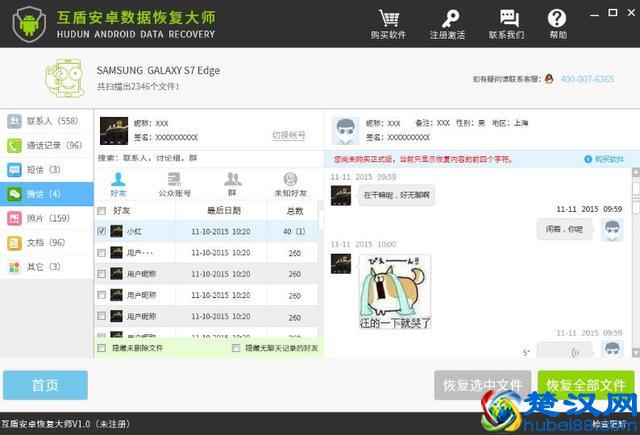Open the 购买软件 shopping cart icon
The width and height of the screenshot is (640, 435).
click(388, 18)
